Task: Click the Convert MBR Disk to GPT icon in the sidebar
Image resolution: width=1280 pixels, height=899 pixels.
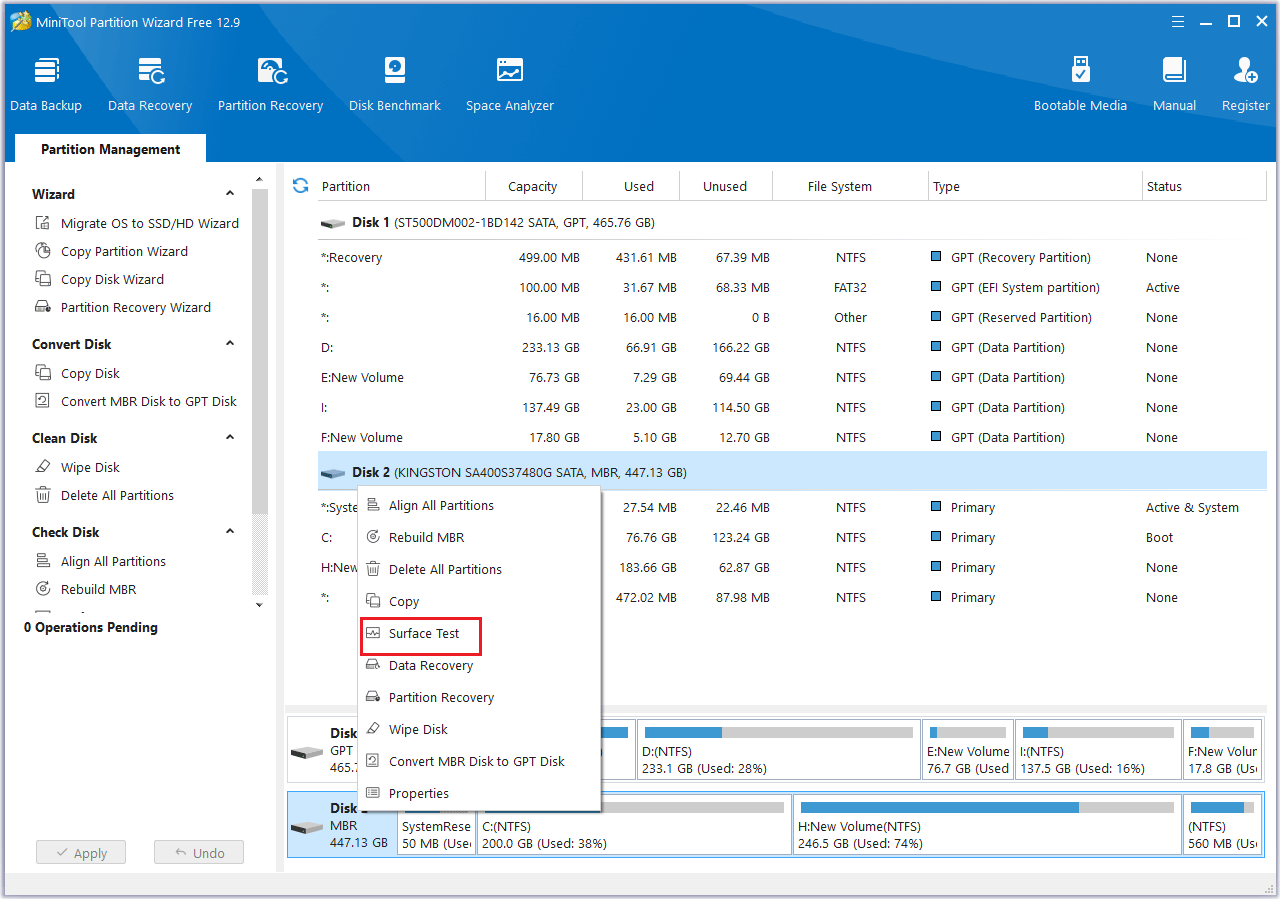Action: tap(43, 401)
